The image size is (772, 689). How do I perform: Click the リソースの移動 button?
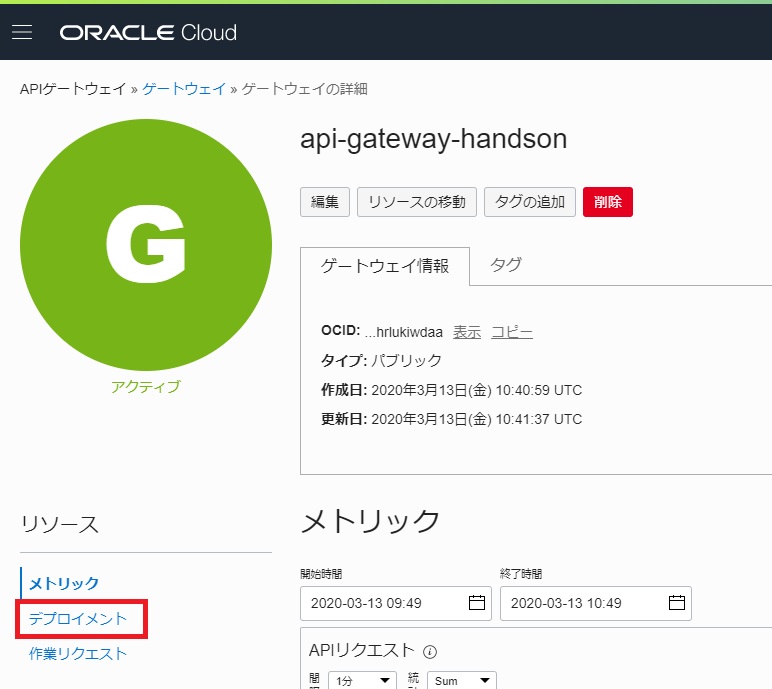416,202
